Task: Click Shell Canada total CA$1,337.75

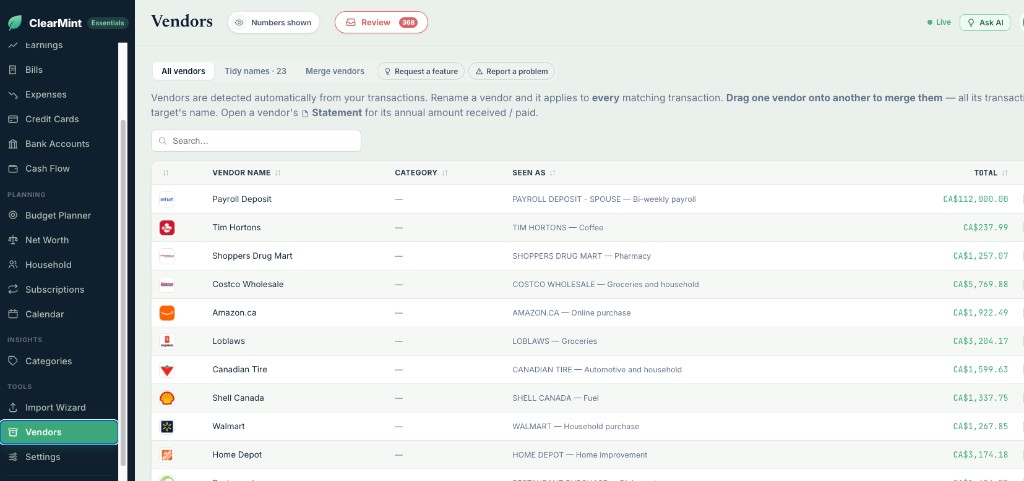Action: tap(981, 398)
